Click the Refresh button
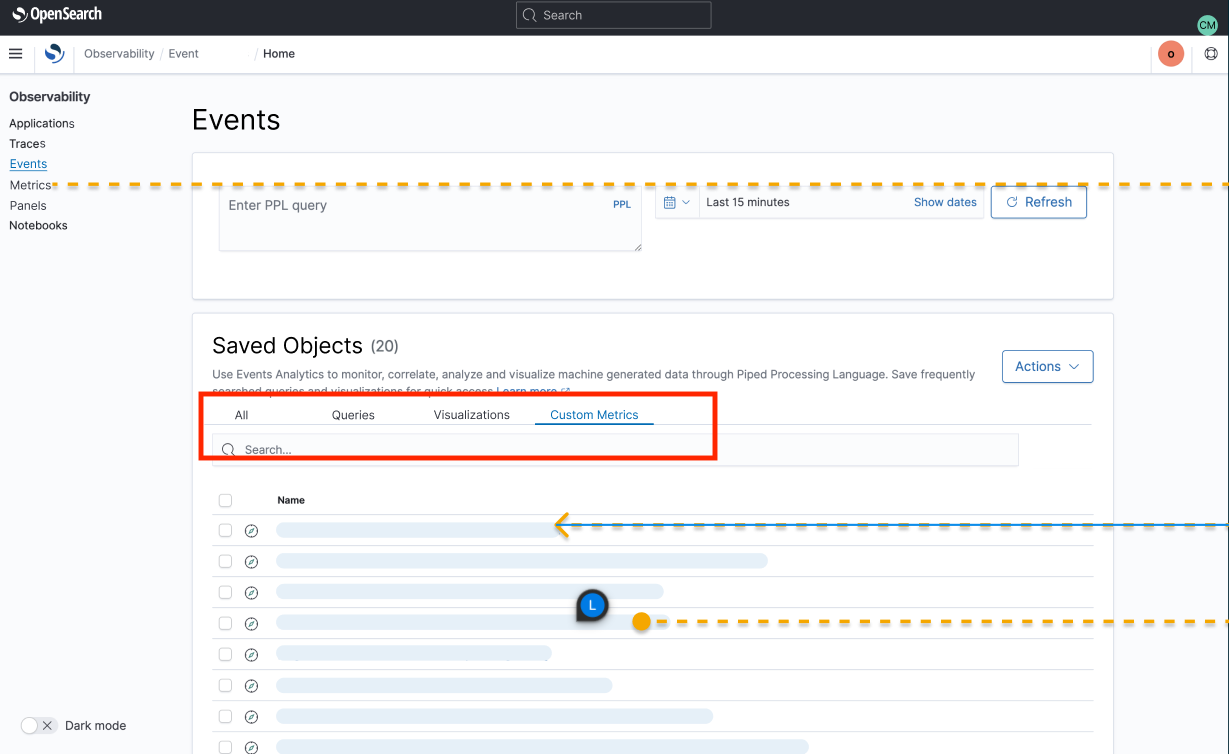1229x754 pixels. pyautogui.click(x=1038, y=202)
